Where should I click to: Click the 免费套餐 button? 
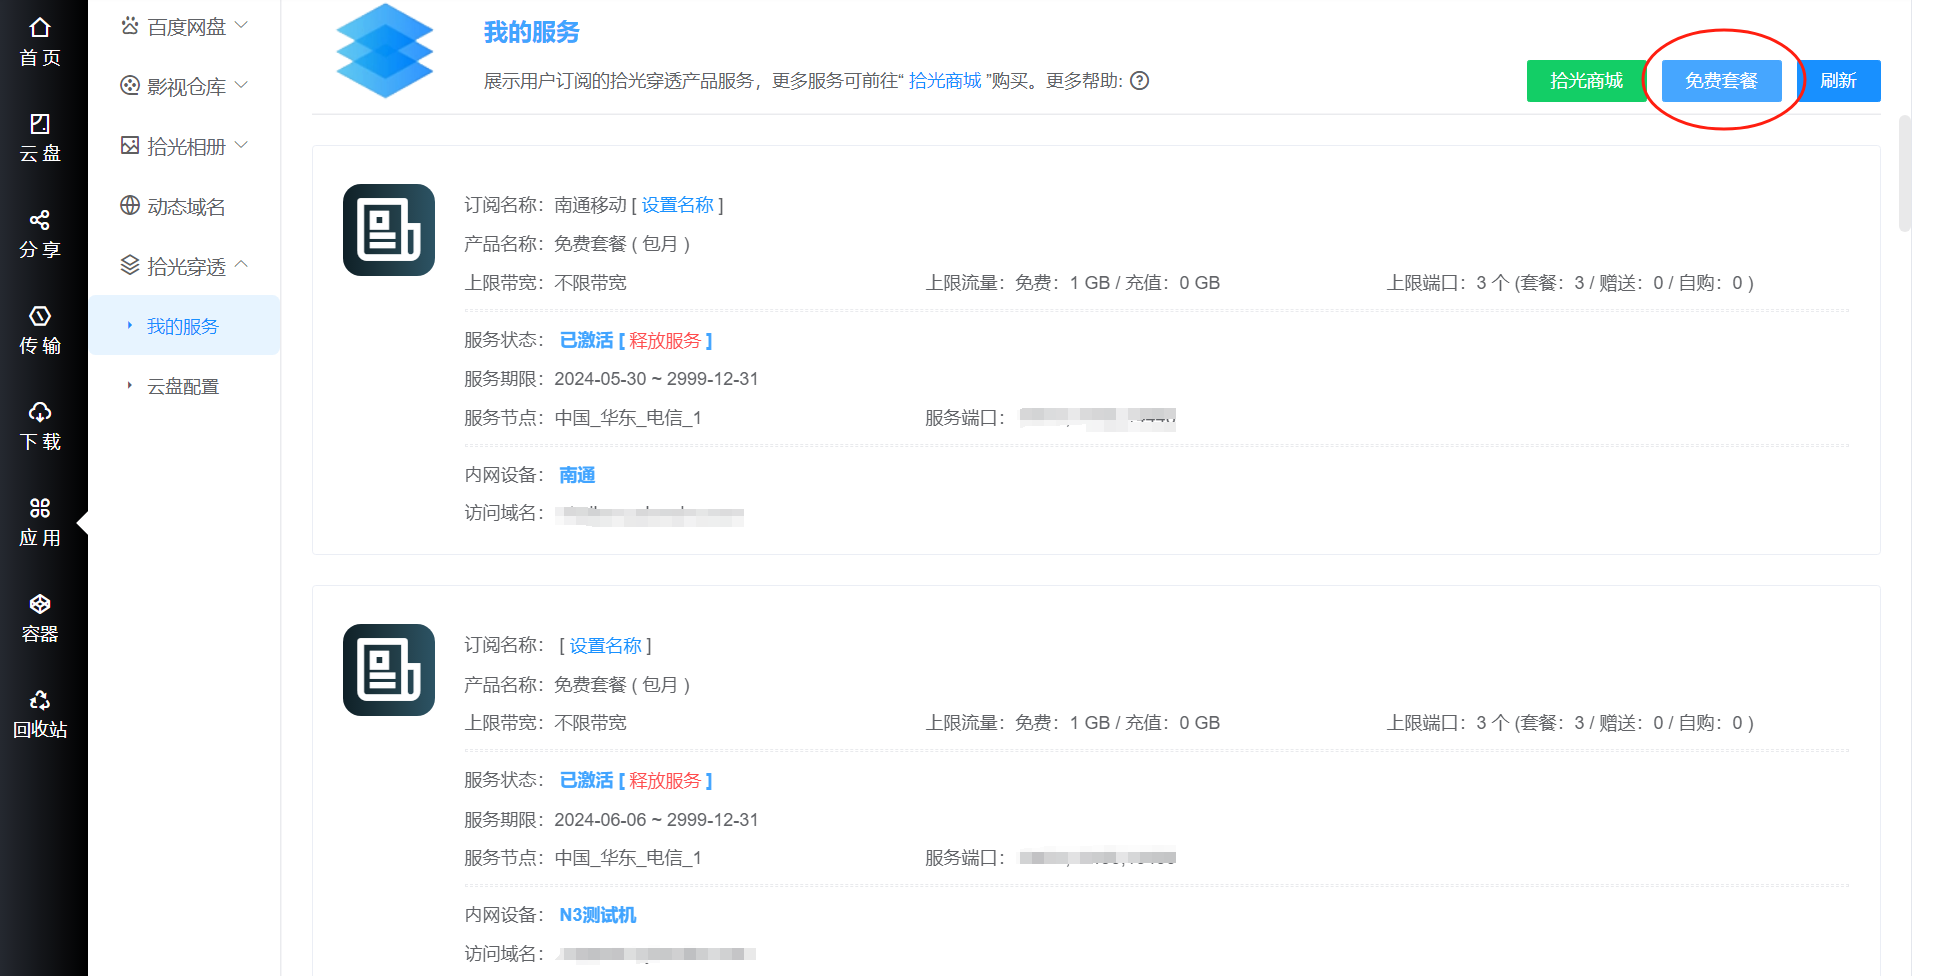pos(1721,81)
